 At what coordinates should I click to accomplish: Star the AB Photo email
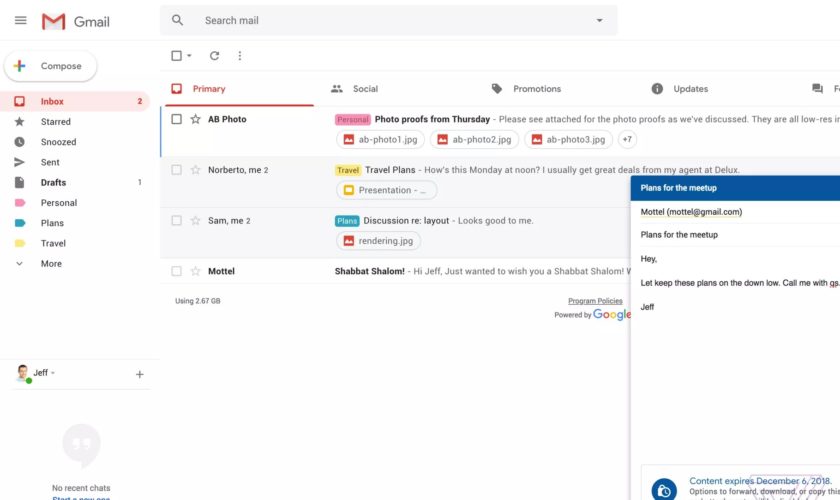pos(196,119)
